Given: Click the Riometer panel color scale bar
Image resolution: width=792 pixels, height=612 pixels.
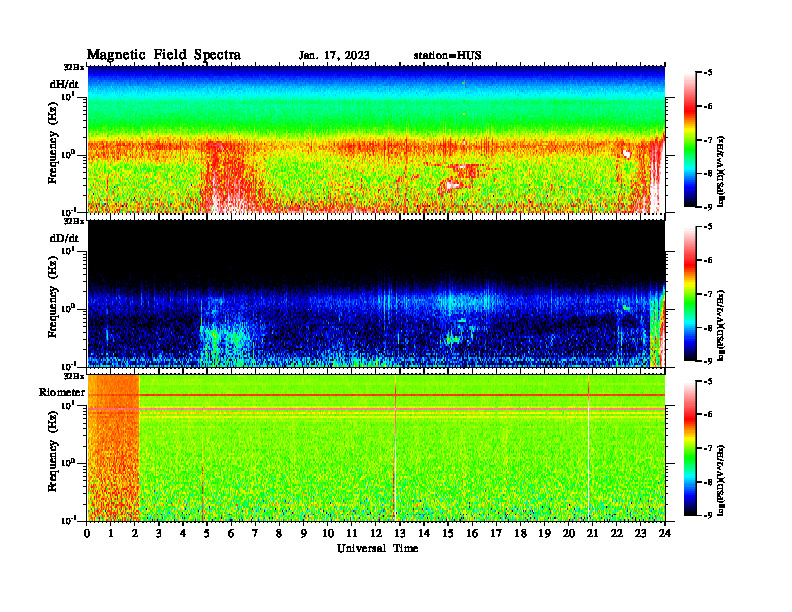Looking at the screenshot, I should point(689,448).
